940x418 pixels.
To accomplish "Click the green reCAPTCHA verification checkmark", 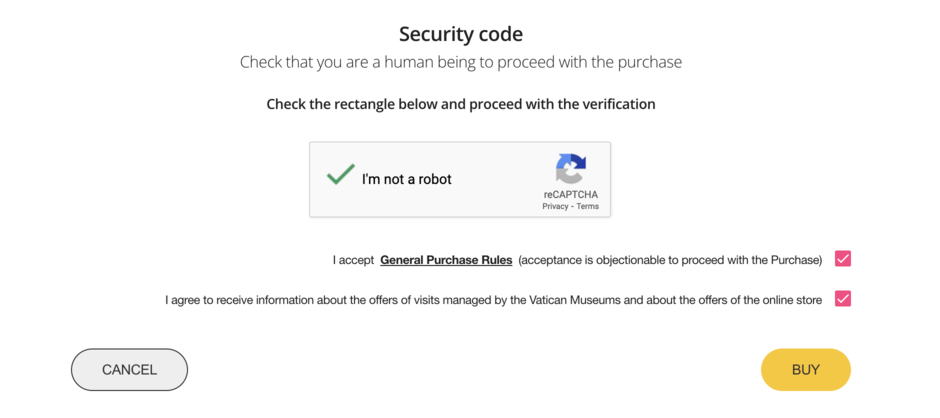I will (x=340, y=175).
